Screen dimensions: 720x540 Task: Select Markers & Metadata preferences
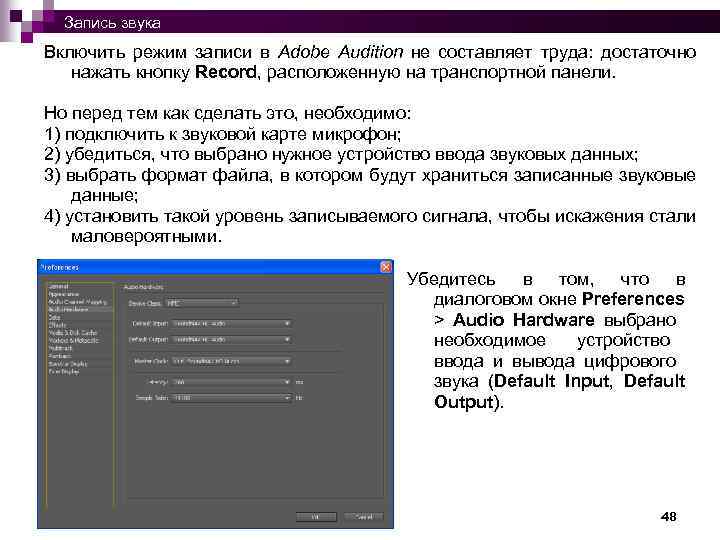pyautogui.click(x=73, y=341)
